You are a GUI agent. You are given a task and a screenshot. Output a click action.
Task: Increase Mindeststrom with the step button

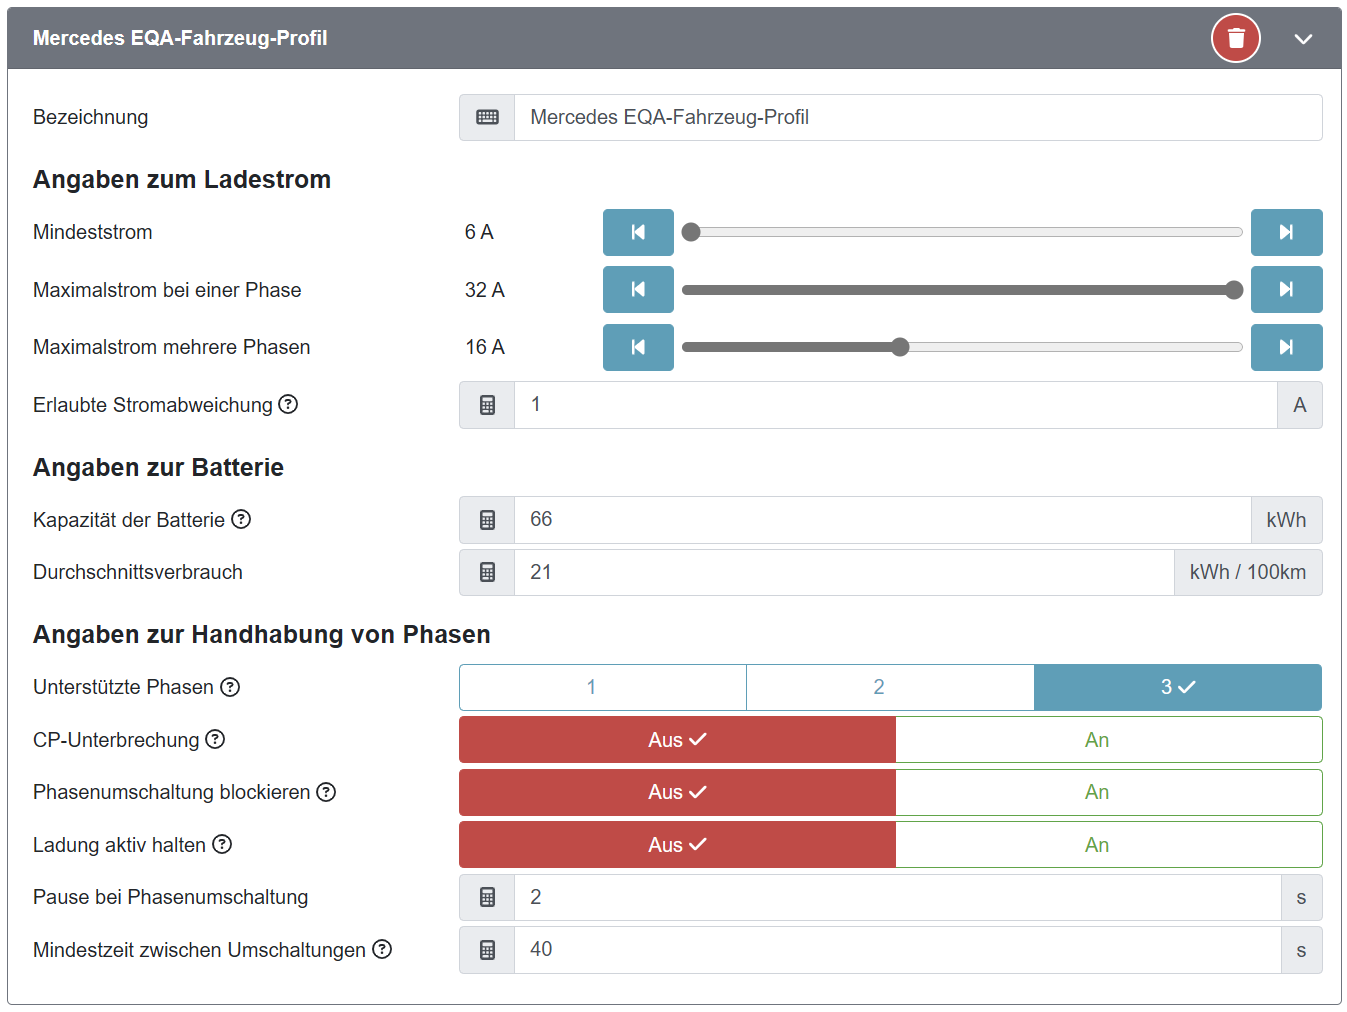pos(1286,232)
